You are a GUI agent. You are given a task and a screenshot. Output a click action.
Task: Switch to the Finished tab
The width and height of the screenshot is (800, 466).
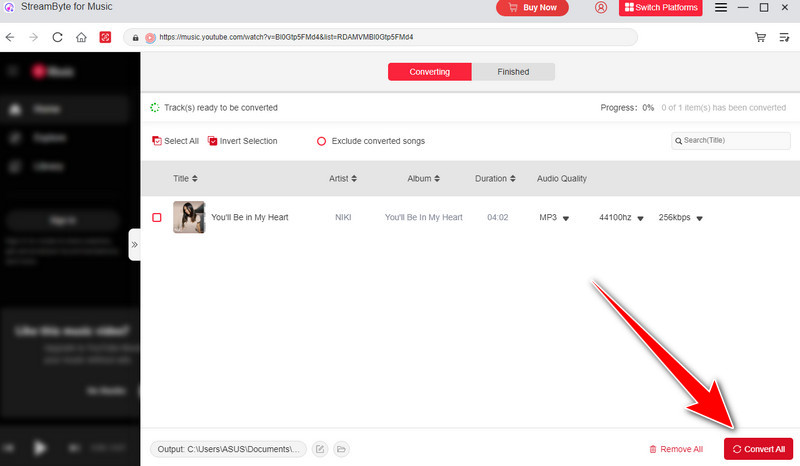(x=513, y=72)
